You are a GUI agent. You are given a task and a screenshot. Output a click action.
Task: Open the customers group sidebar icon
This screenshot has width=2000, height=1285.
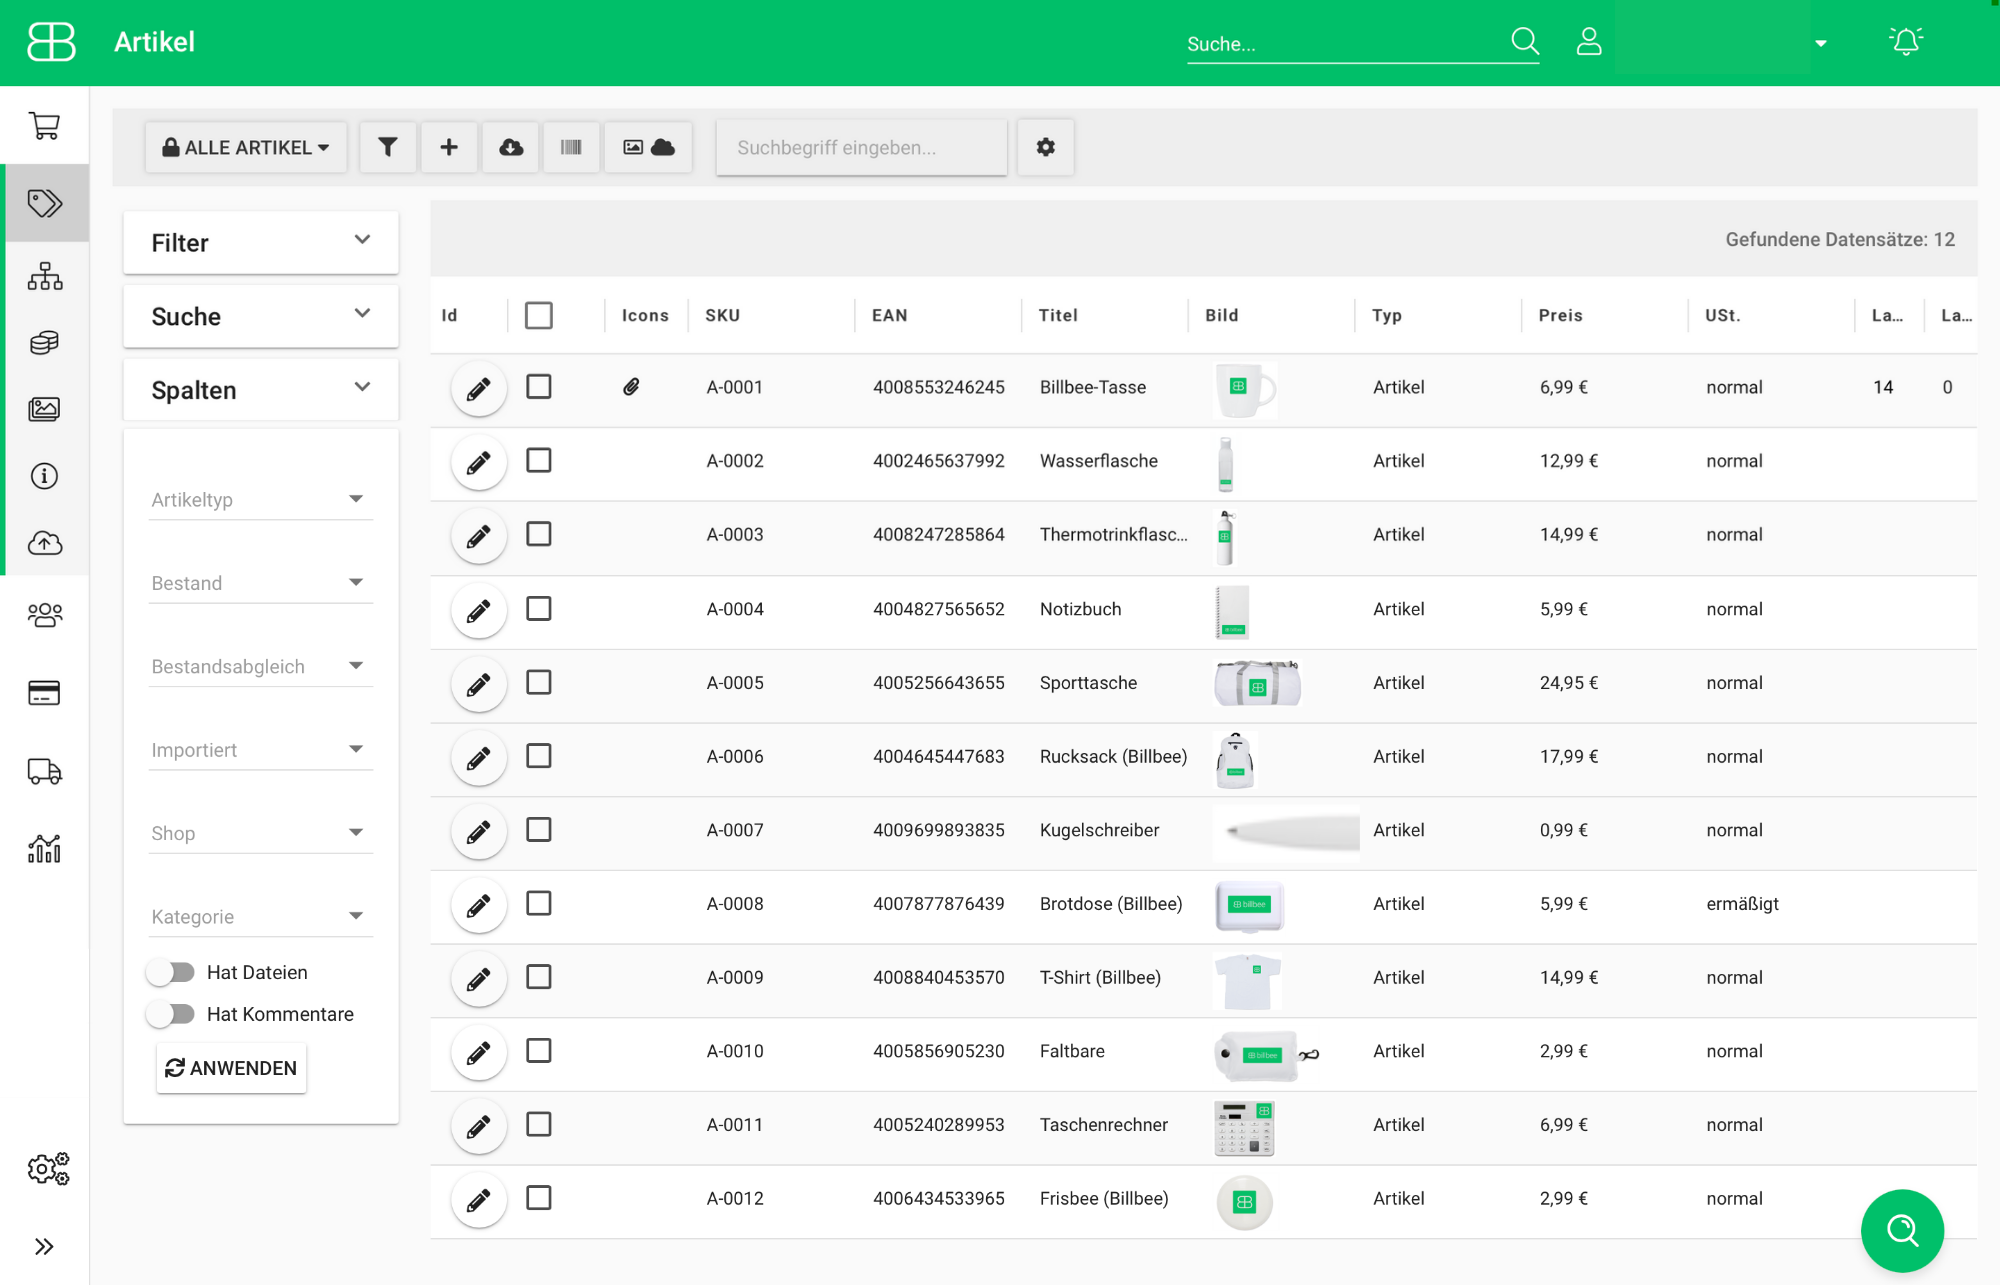44,614
